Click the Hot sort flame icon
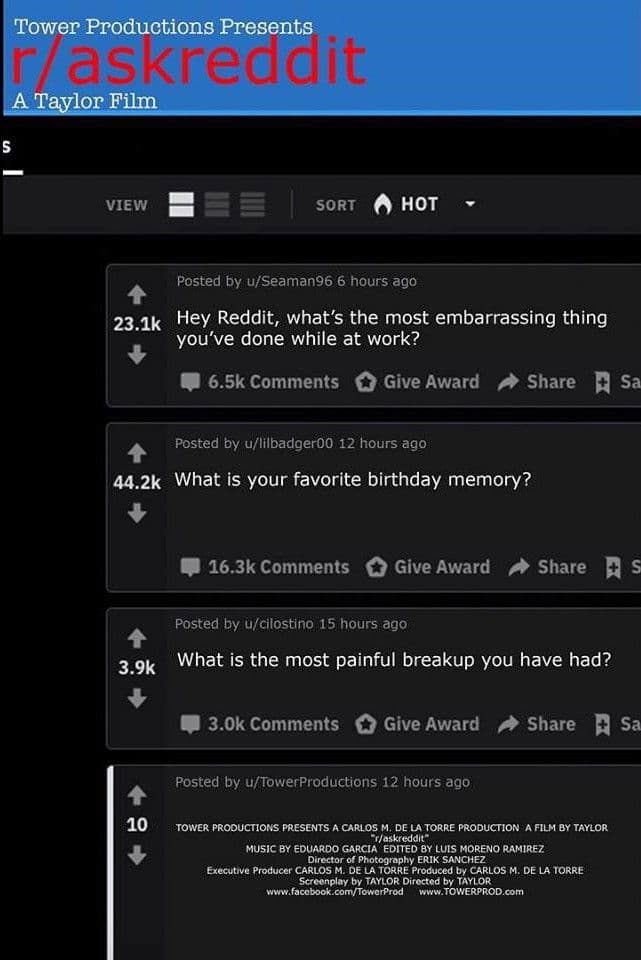 (x=385, y=204)
